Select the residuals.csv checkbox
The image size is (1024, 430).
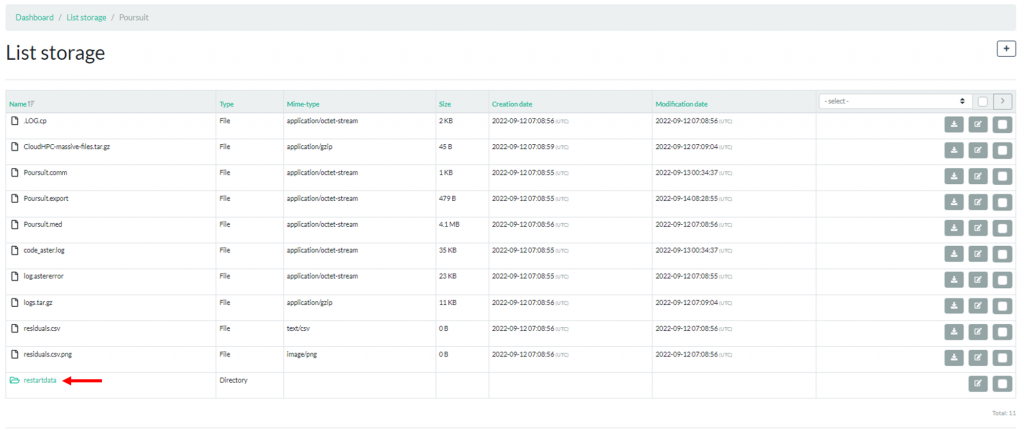pos(1002,331)
